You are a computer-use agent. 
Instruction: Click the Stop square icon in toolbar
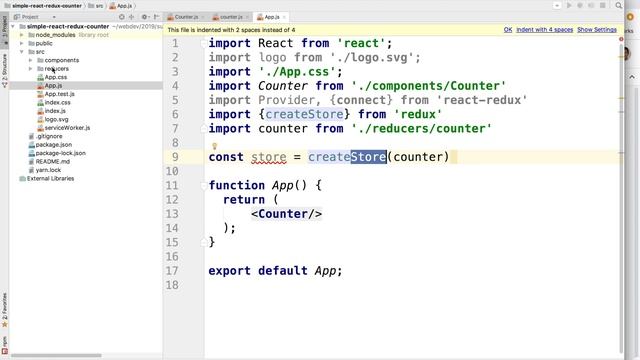click(x=602, y=5)
